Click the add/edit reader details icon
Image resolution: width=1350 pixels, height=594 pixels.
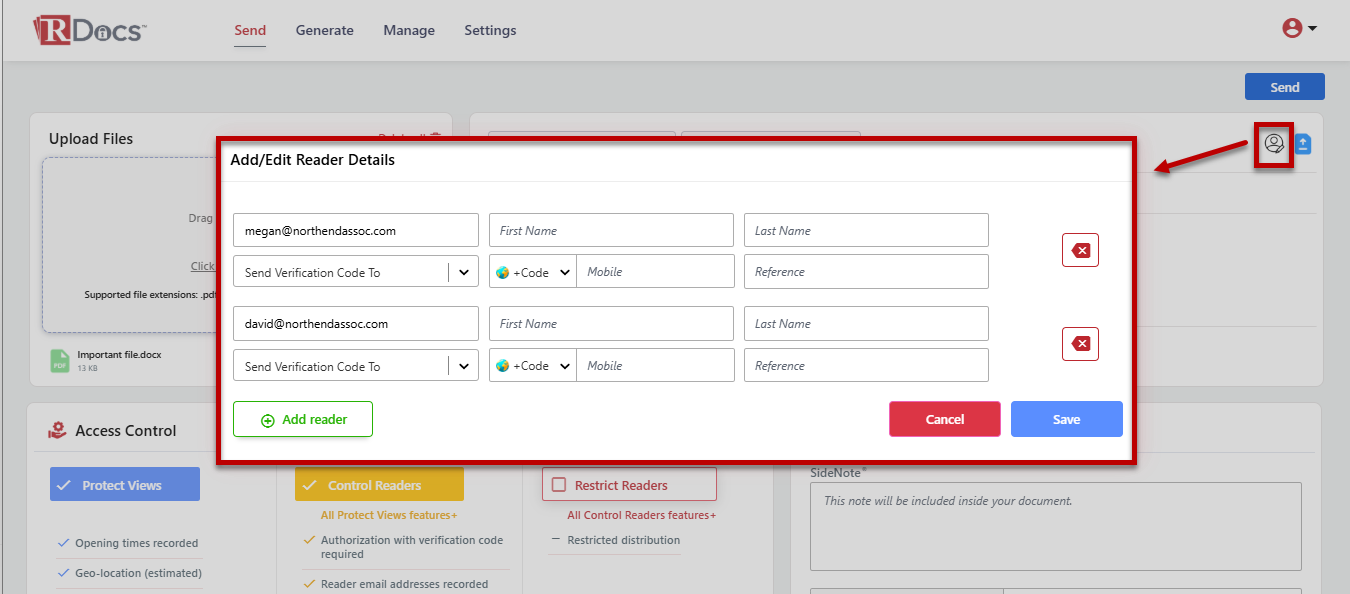pos(1273,144)
